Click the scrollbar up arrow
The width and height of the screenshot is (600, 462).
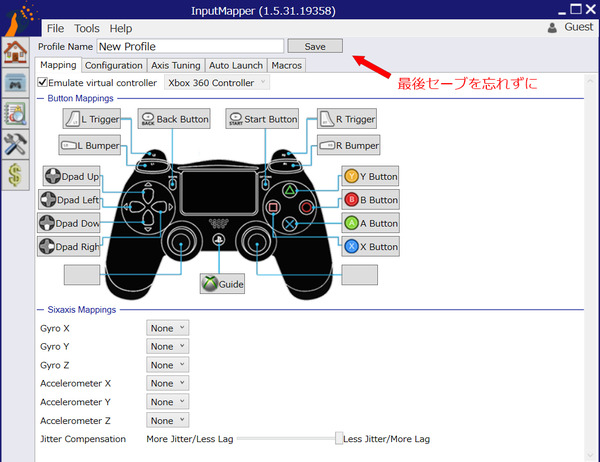(590, 81)
